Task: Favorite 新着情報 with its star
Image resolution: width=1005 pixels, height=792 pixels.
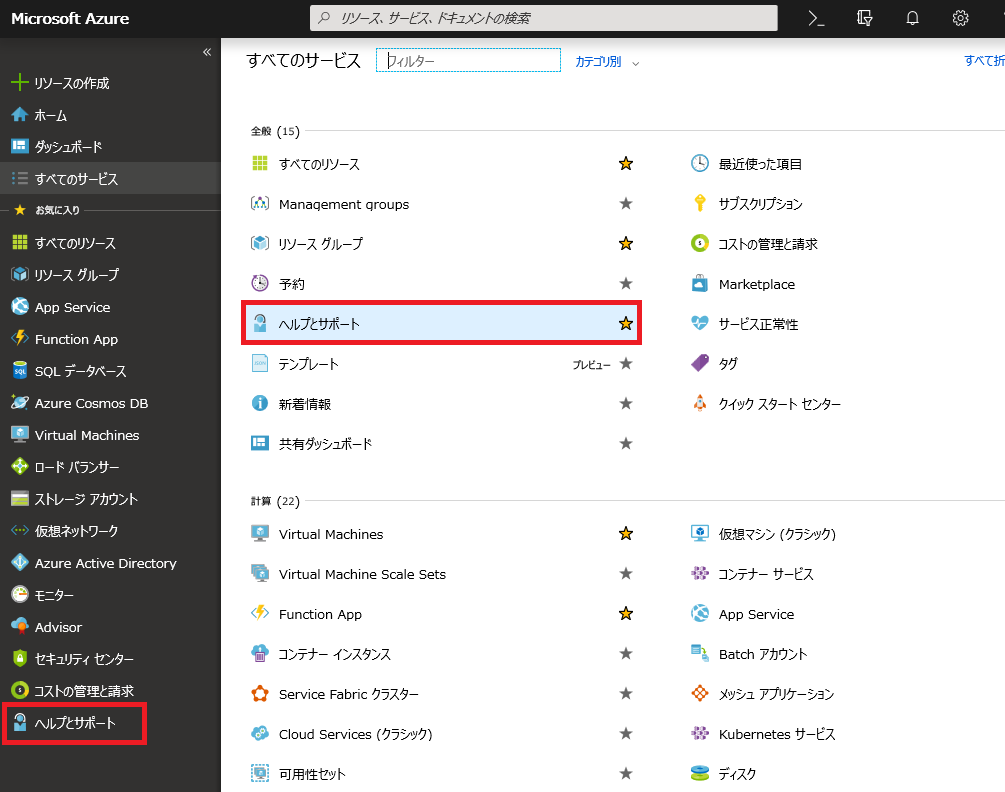Action: coord(626,404)
